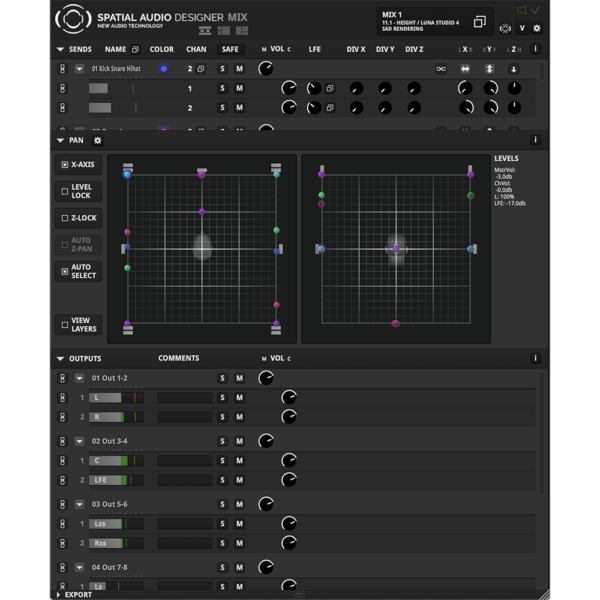Expand the EXPORT section
Viewport: 600px width, 600px height.
pos(59,595)
